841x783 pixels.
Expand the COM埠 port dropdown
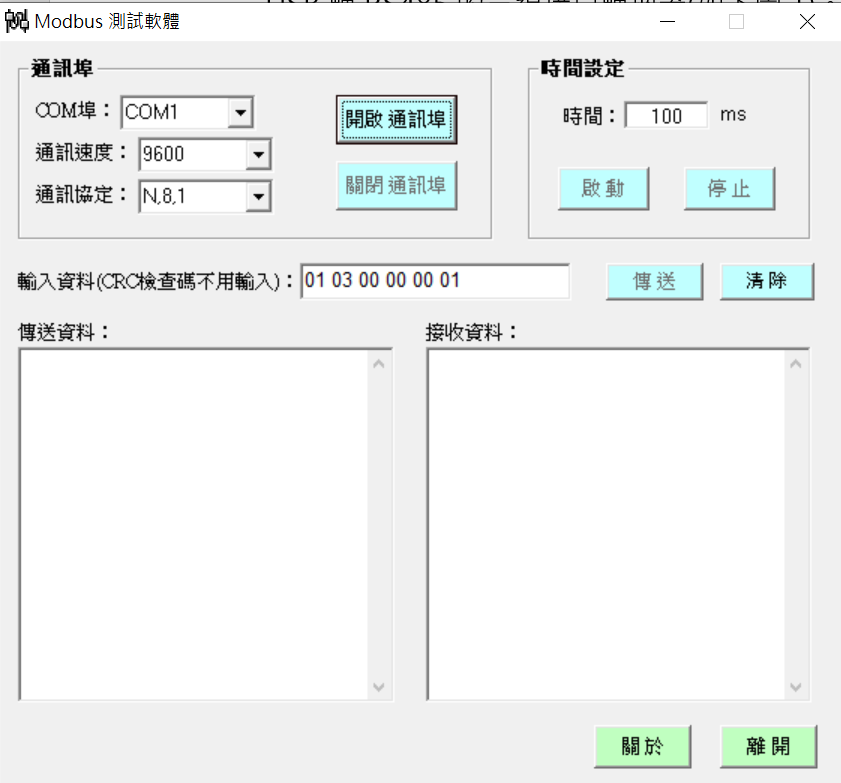pyautogui.click(x=240, y=113)
